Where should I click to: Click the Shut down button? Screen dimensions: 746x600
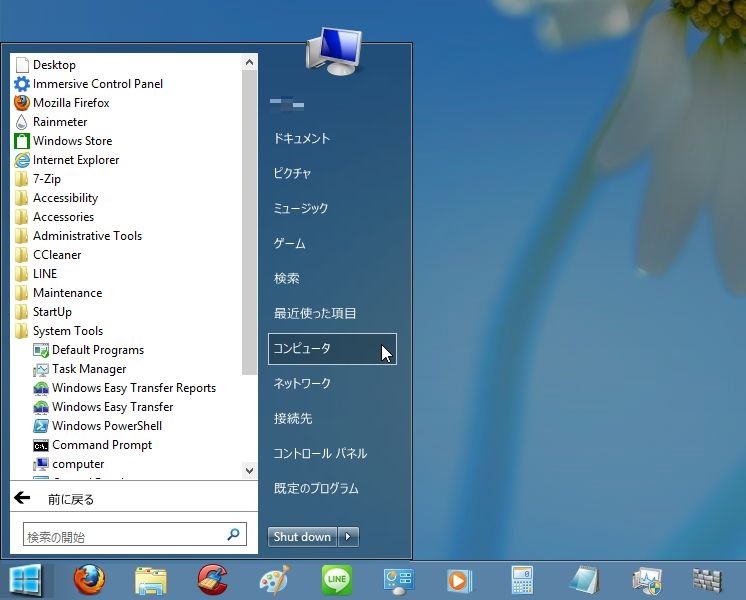[302, 537]
